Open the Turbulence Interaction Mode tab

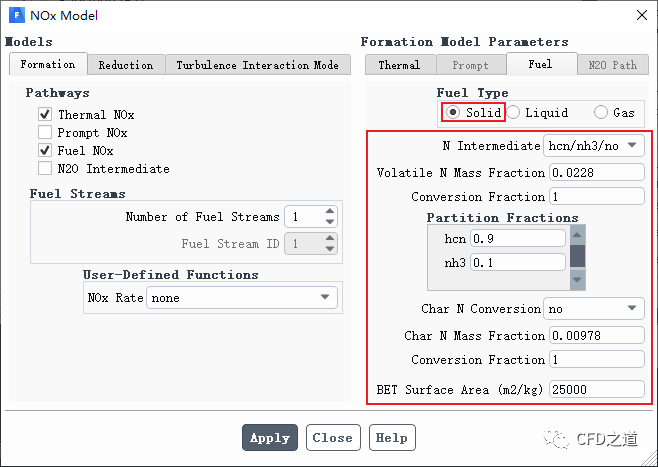(x=257, y=65)
